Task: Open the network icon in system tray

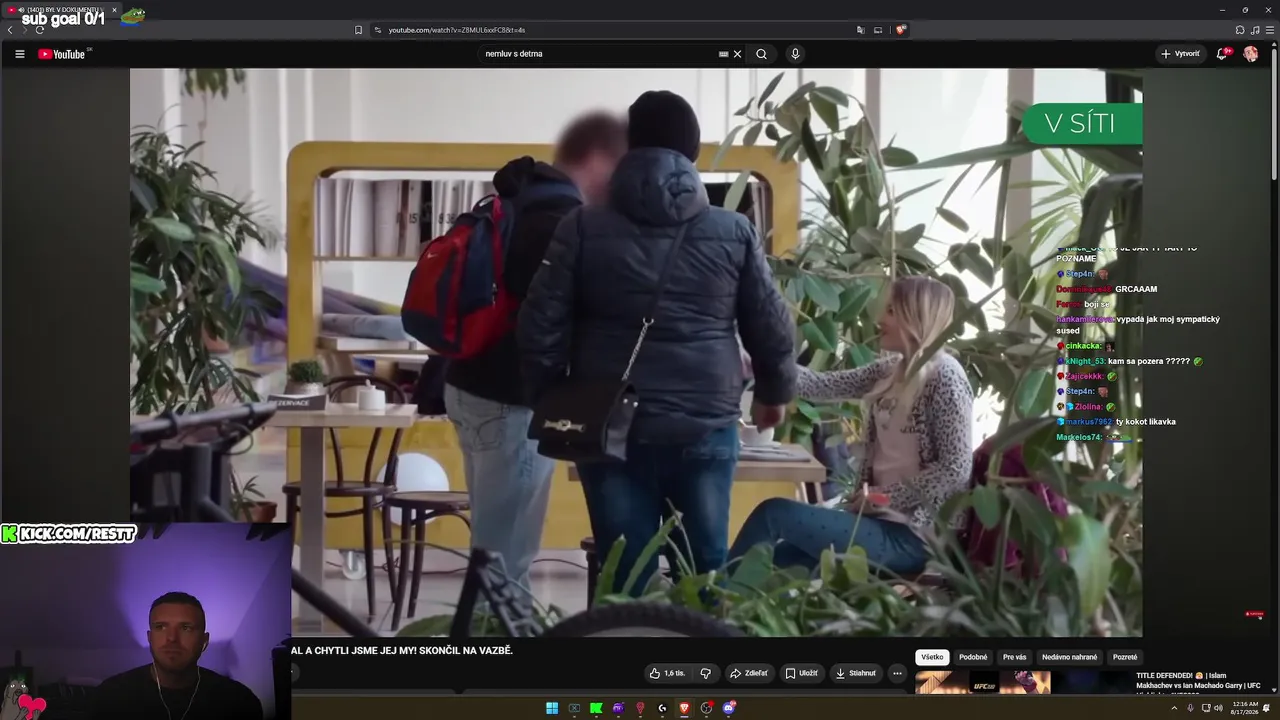Action: tap(1204, 708)
